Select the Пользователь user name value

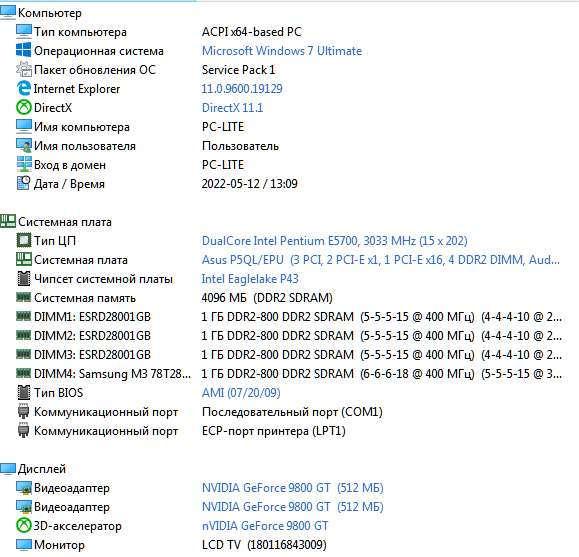240,146
